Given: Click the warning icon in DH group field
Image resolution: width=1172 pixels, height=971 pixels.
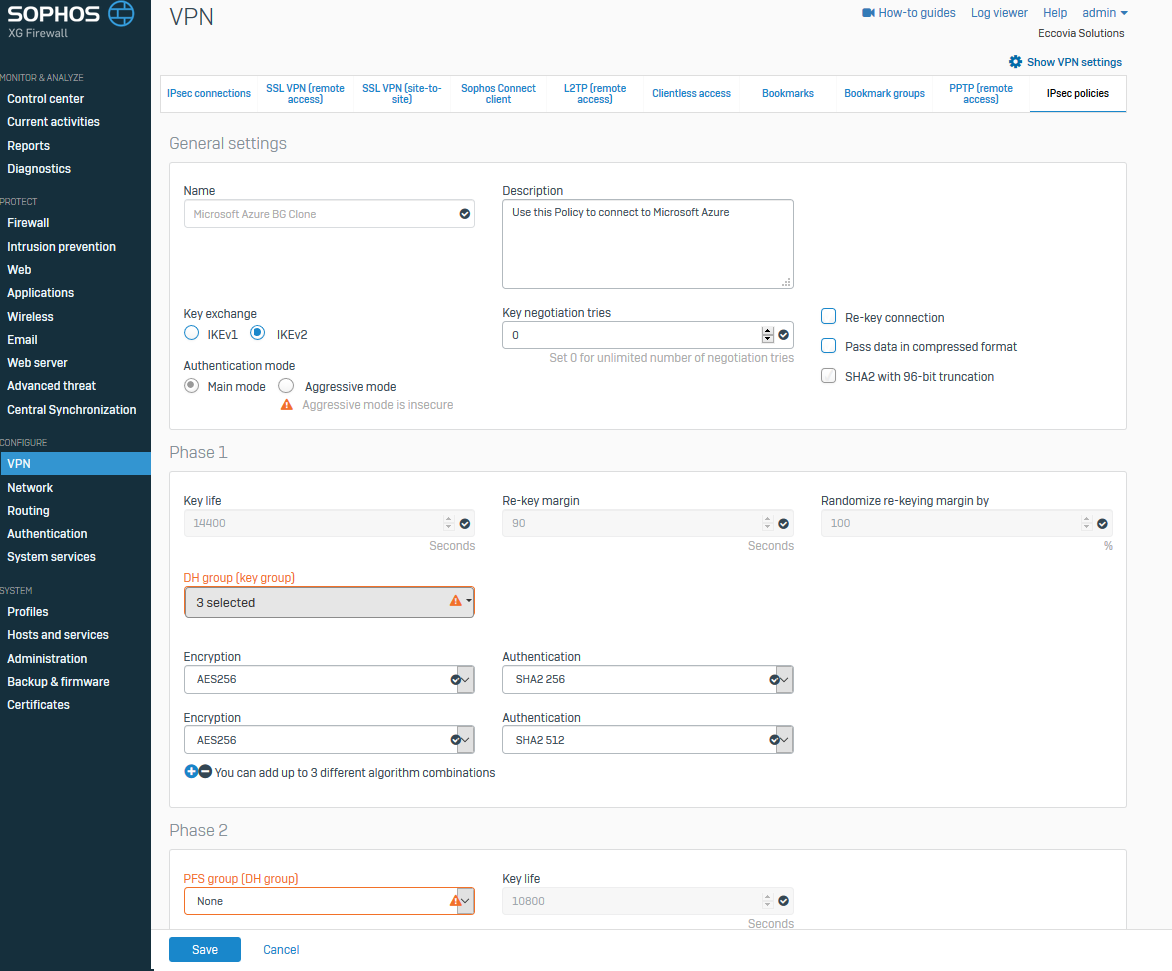Looking at the screenshot, I should 456,601.
